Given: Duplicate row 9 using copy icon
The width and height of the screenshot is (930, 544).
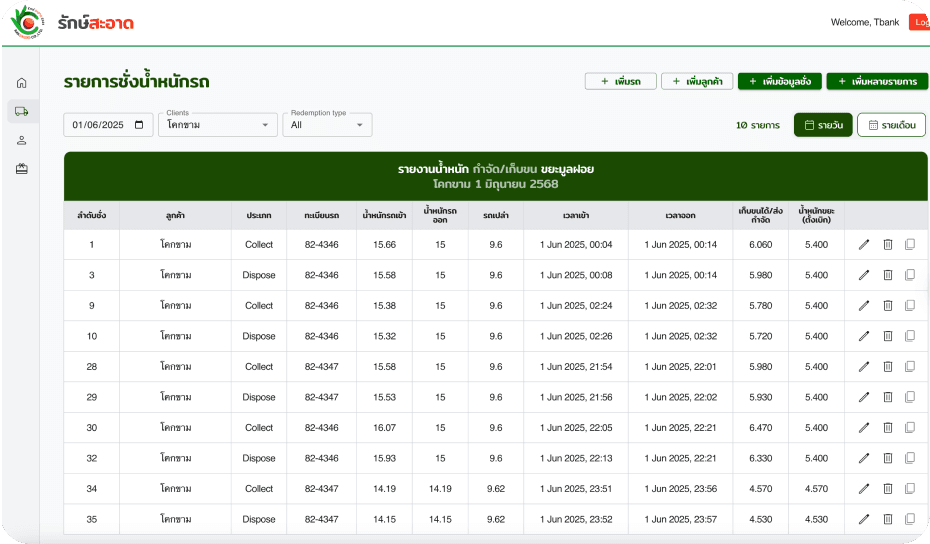Looking at the screenshot, I should tap(909, 306).
